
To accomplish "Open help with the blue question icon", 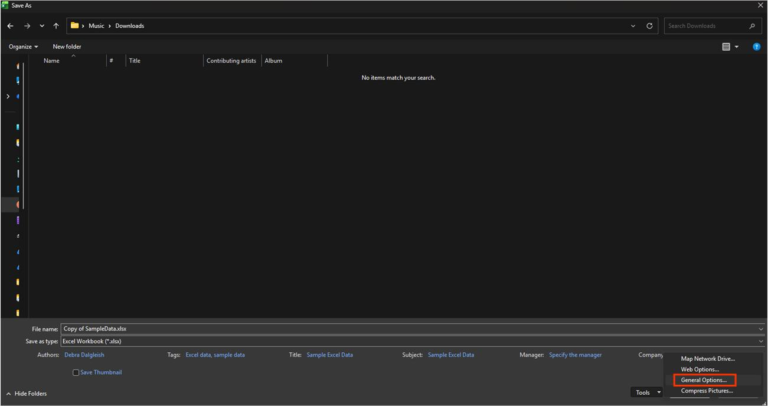I will 756,47.
